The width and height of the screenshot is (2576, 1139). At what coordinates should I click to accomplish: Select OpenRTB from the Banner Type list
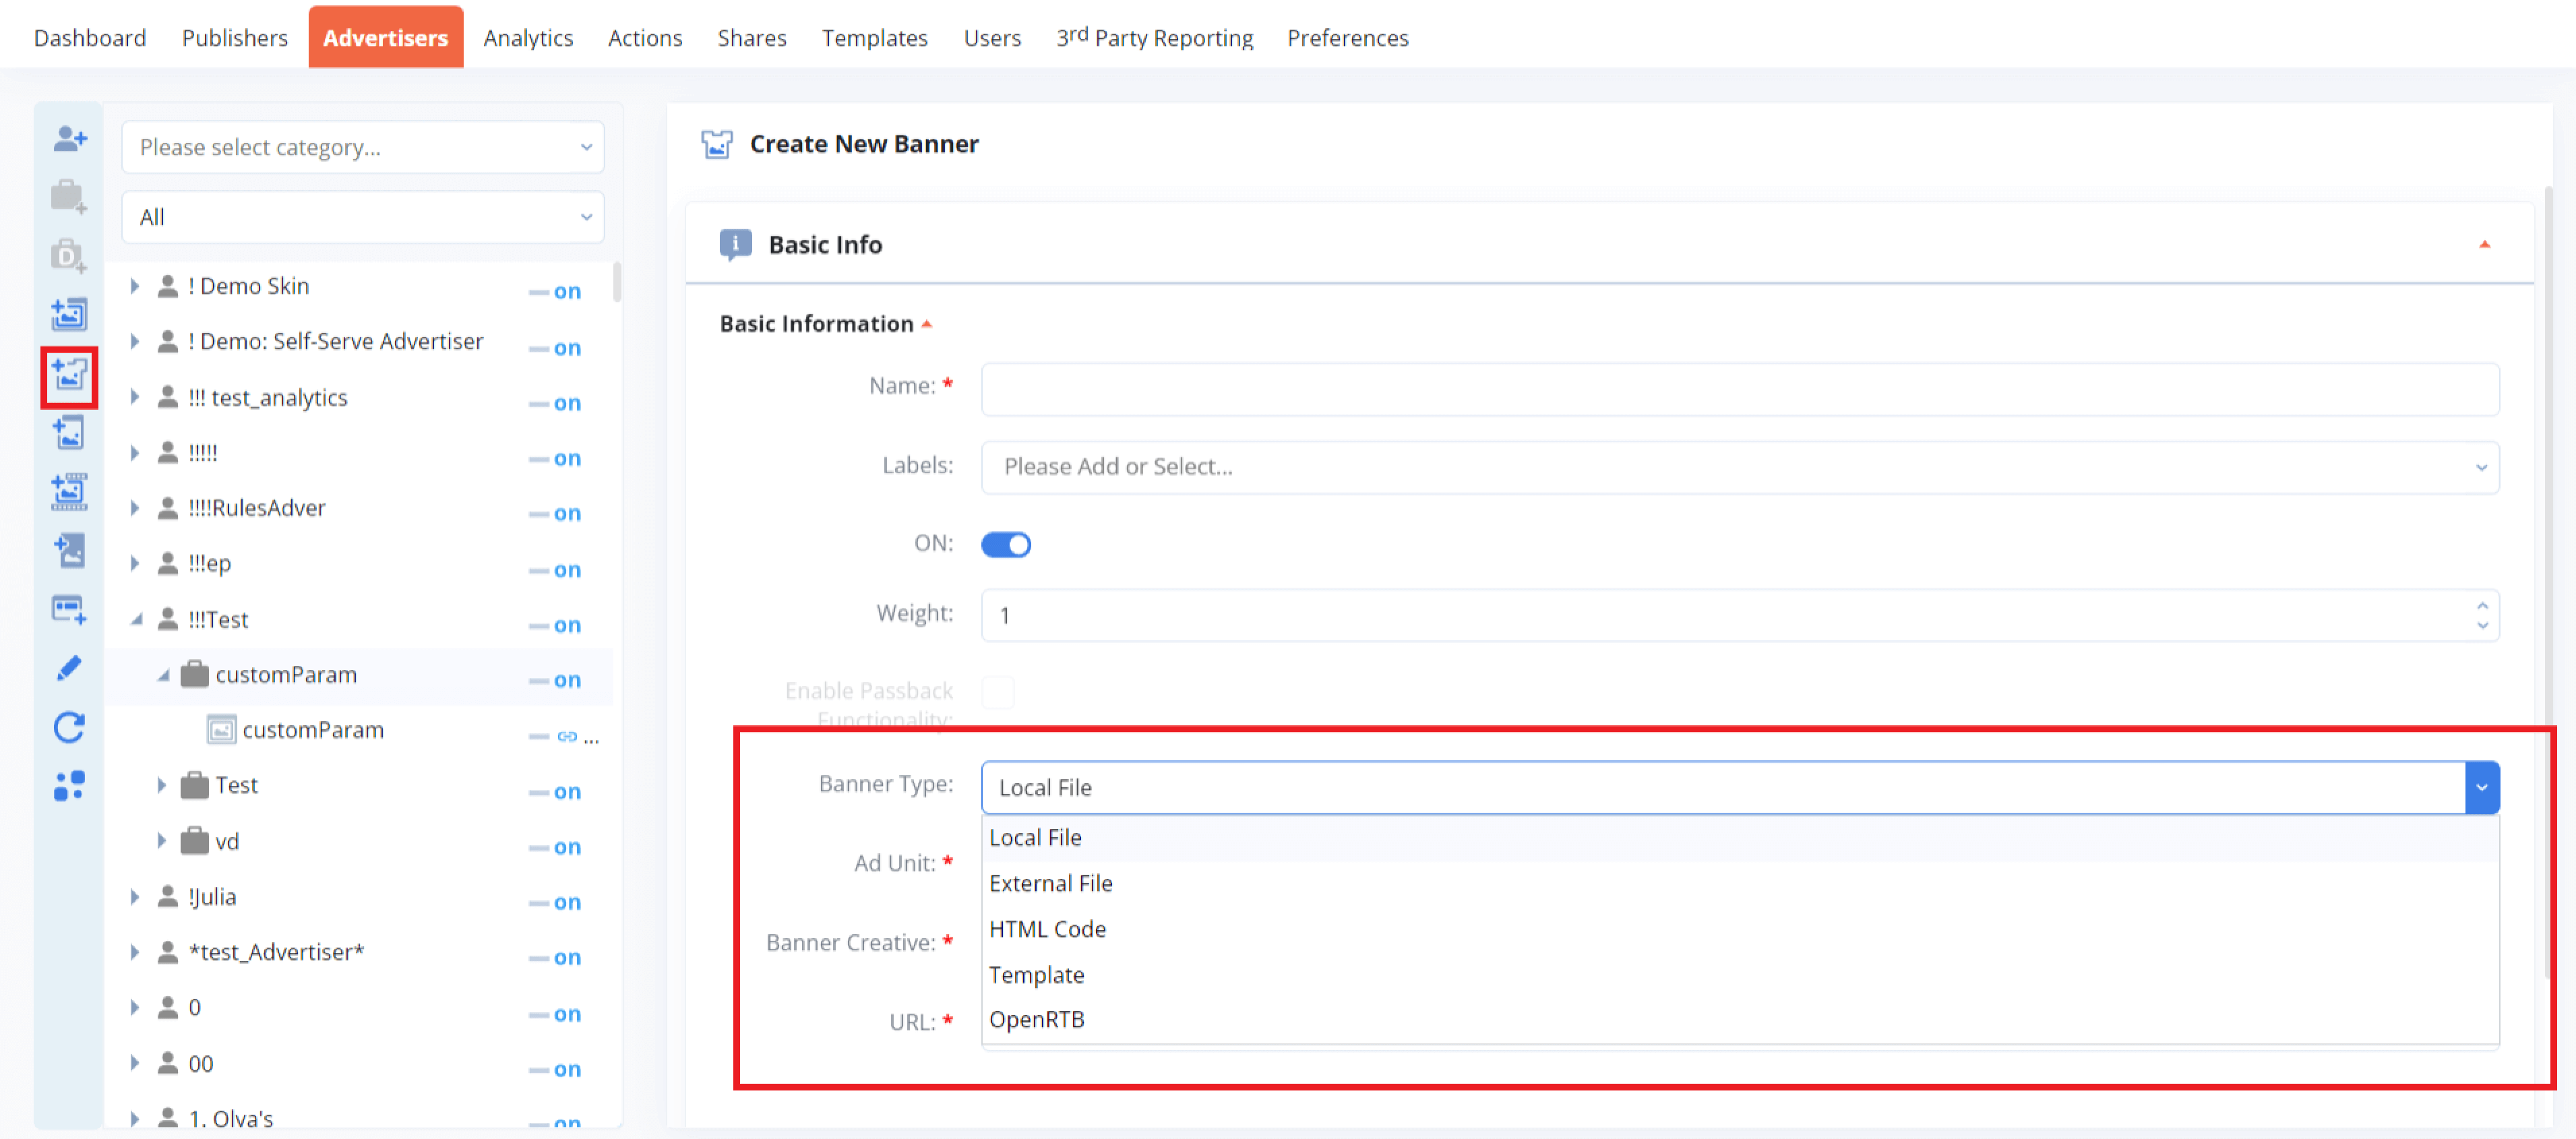coord(1037,1019)
